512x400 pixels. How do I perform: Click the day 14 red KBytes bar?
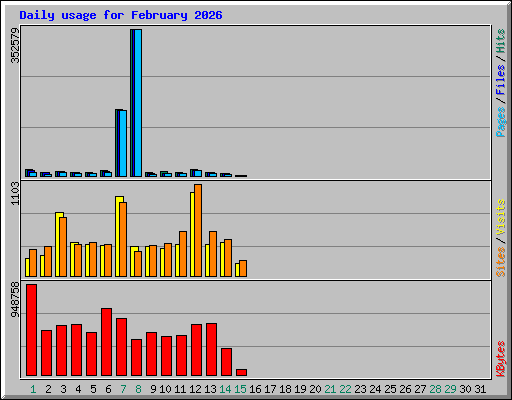click(227, 362)
